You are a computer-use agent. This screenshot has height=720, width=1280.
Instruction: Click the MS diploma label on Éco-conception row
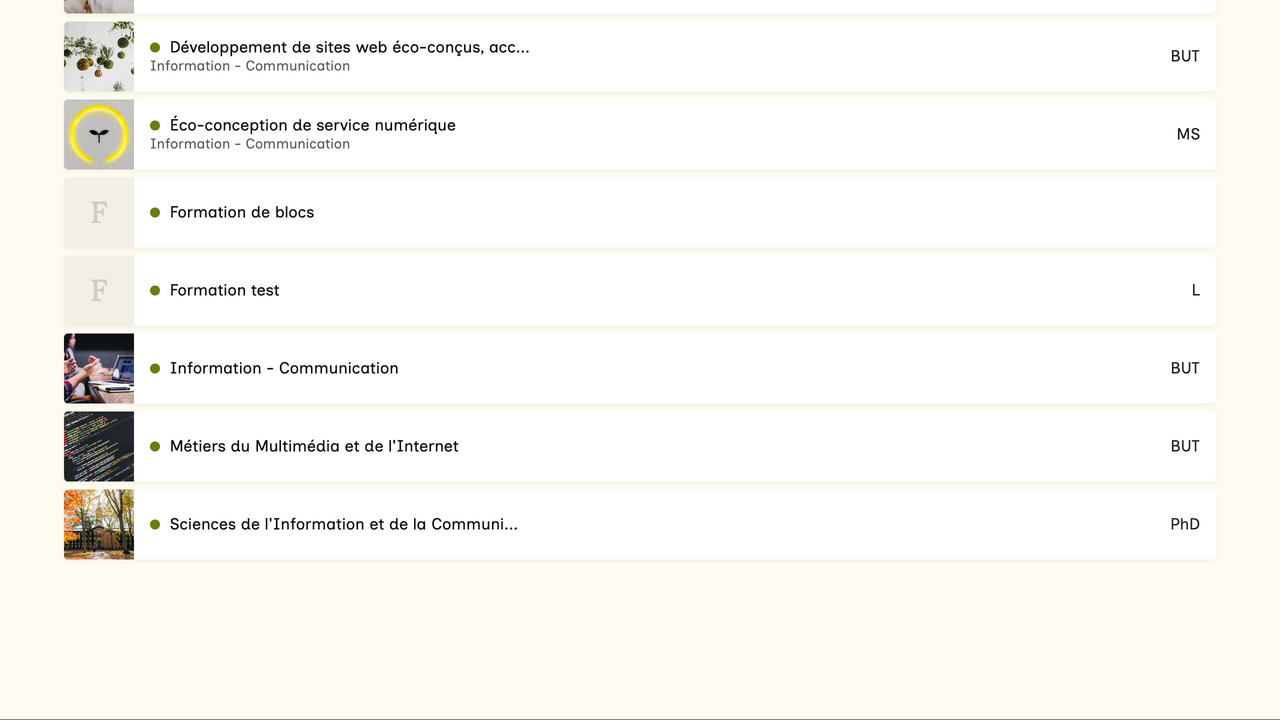point(1188,134)
